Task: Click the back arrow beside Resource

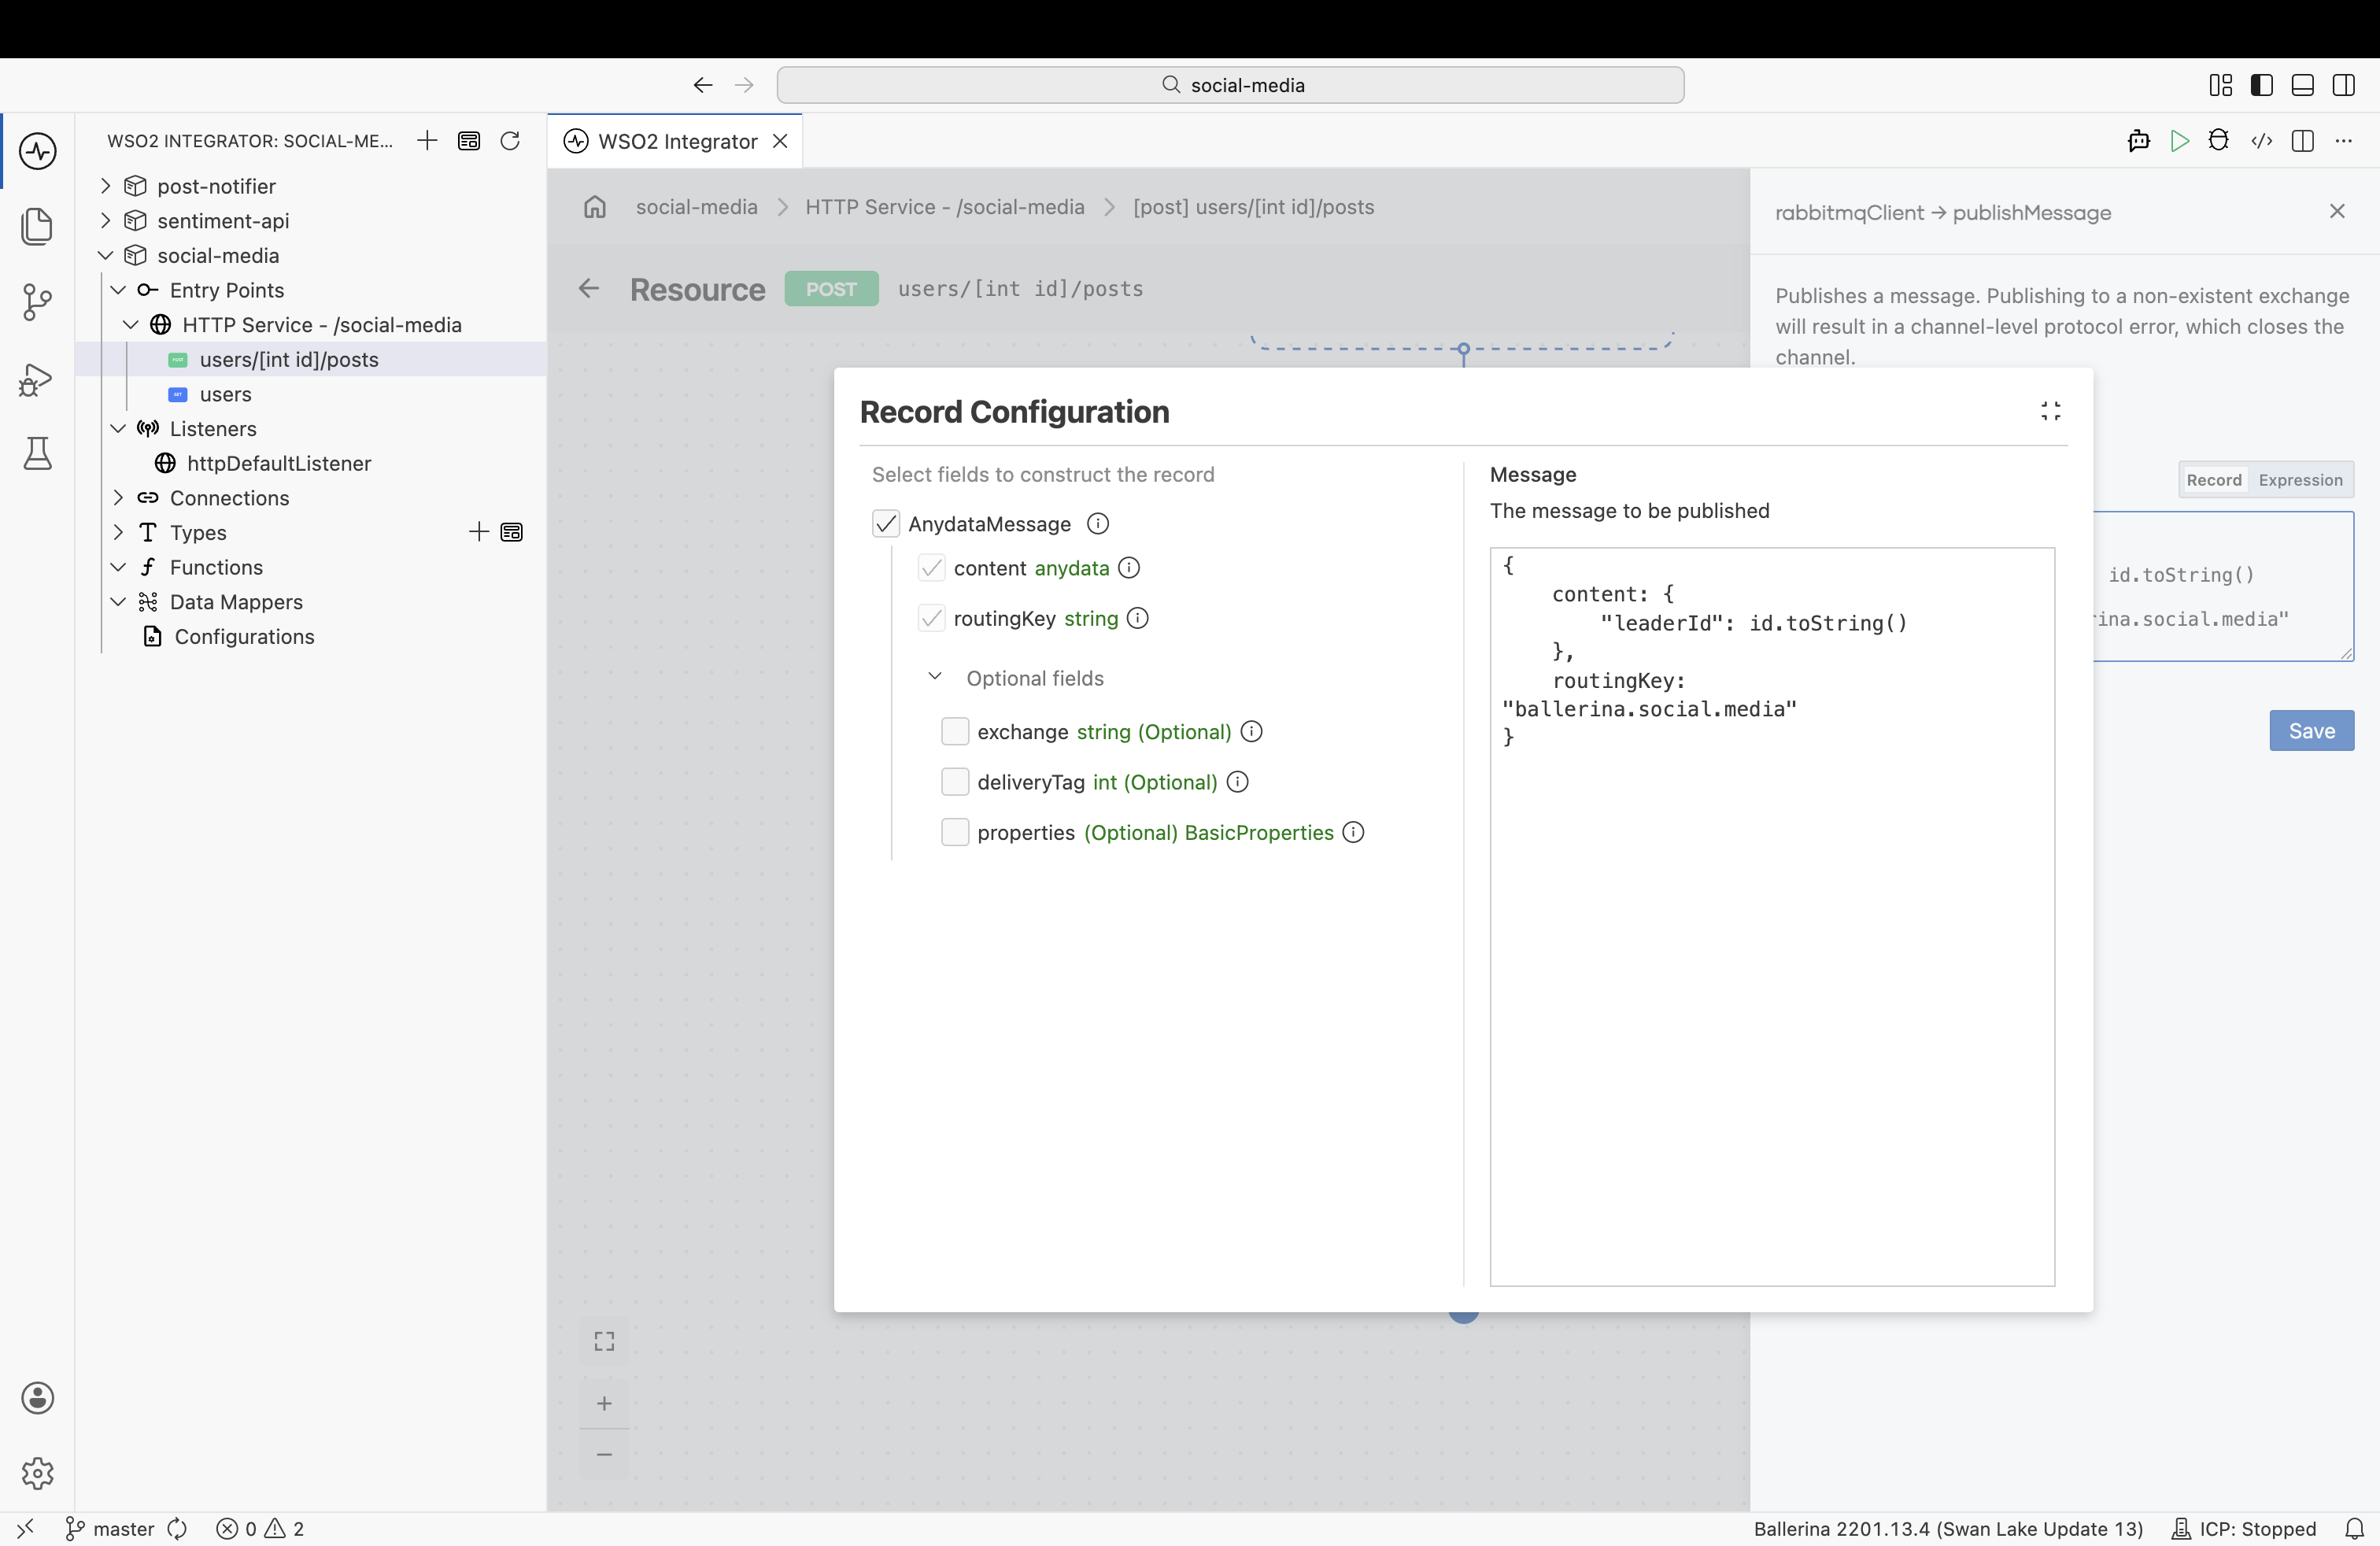Action: click(589, 289)
